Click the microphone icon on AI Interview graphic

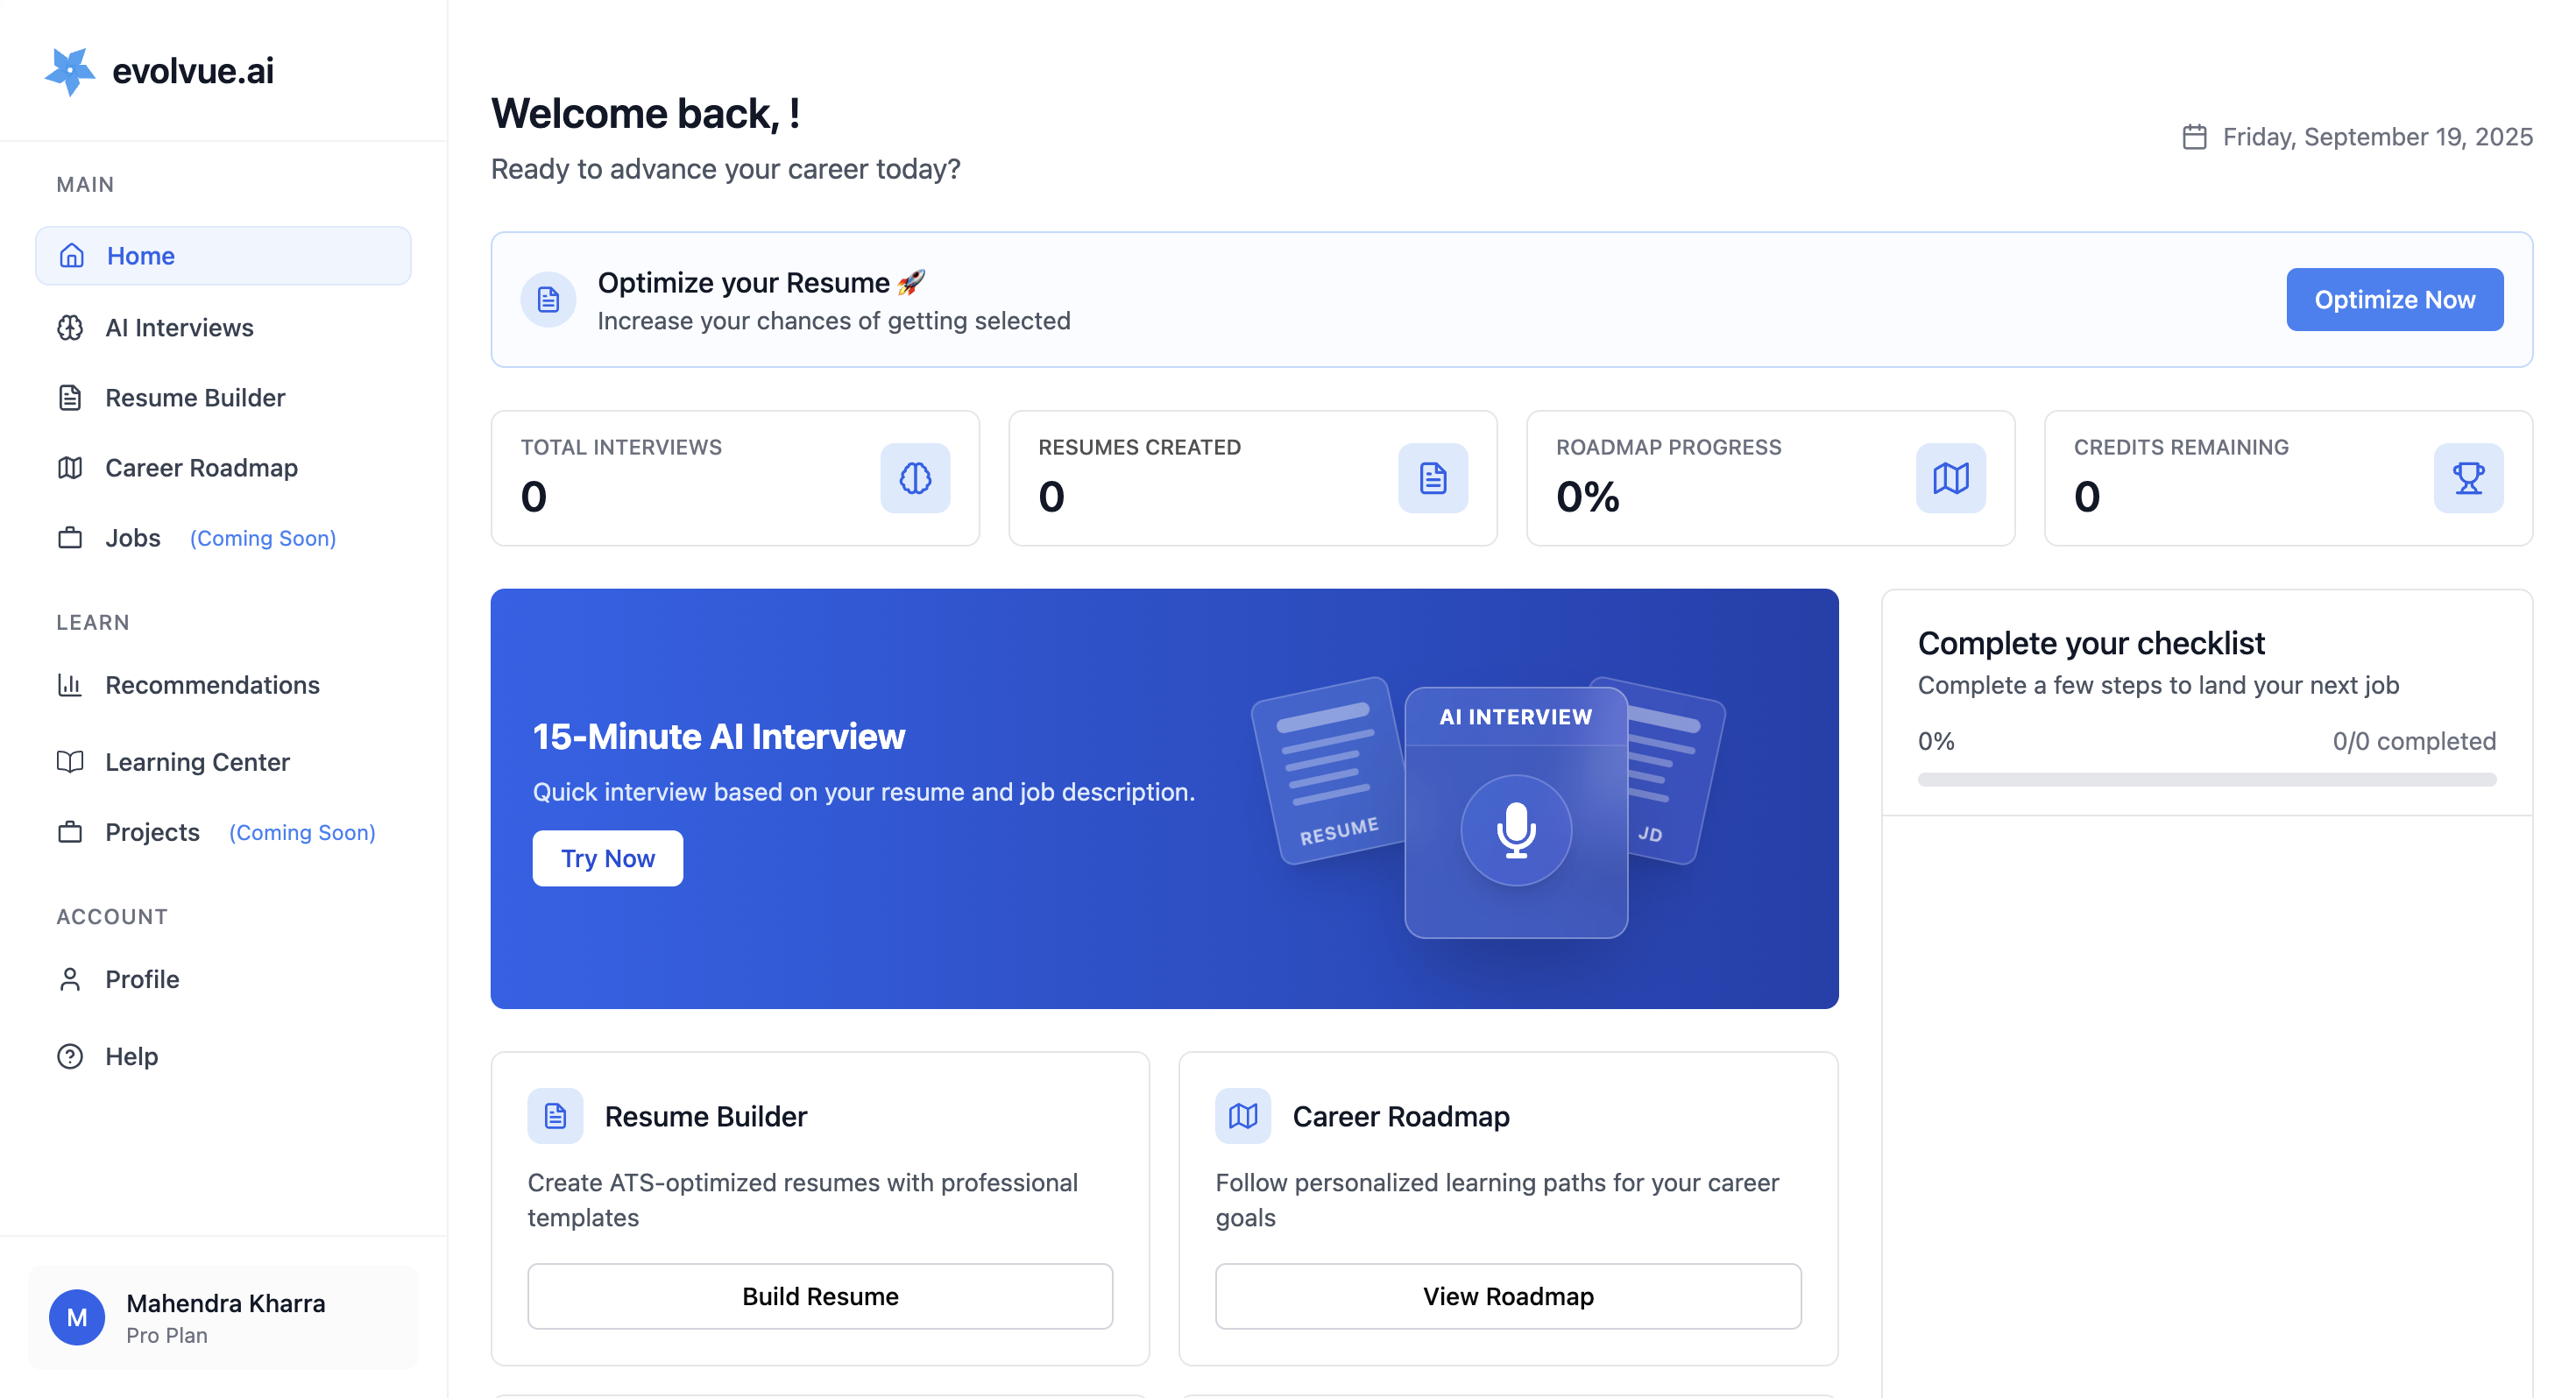[x=1515, y=830]
